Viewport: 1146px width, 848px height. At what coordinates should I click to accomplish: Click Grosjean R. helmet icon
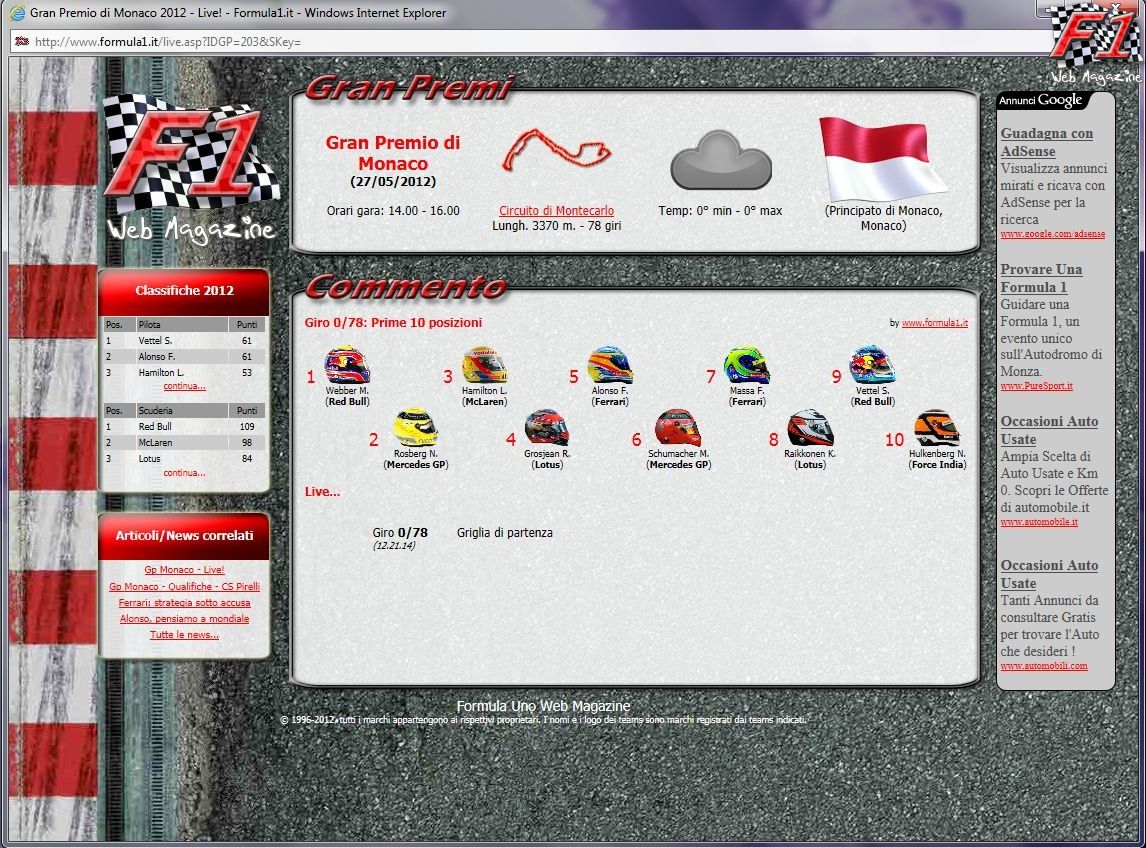547,428
